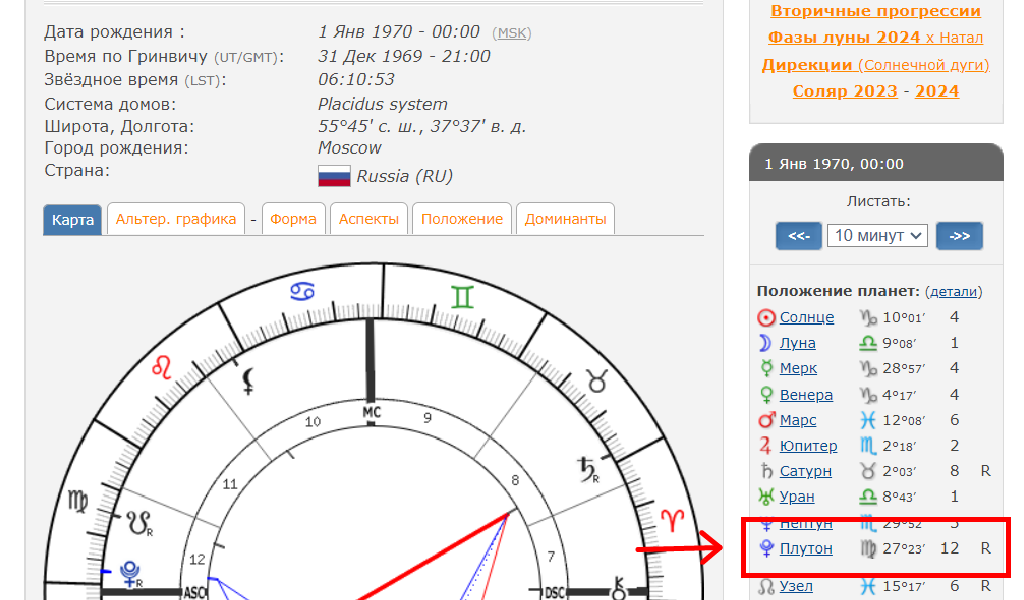The height and width of the screenshot is (600, 1024).
Task: Click the Moon crescent icon beside Луна
Action: (x=765, y=343)
